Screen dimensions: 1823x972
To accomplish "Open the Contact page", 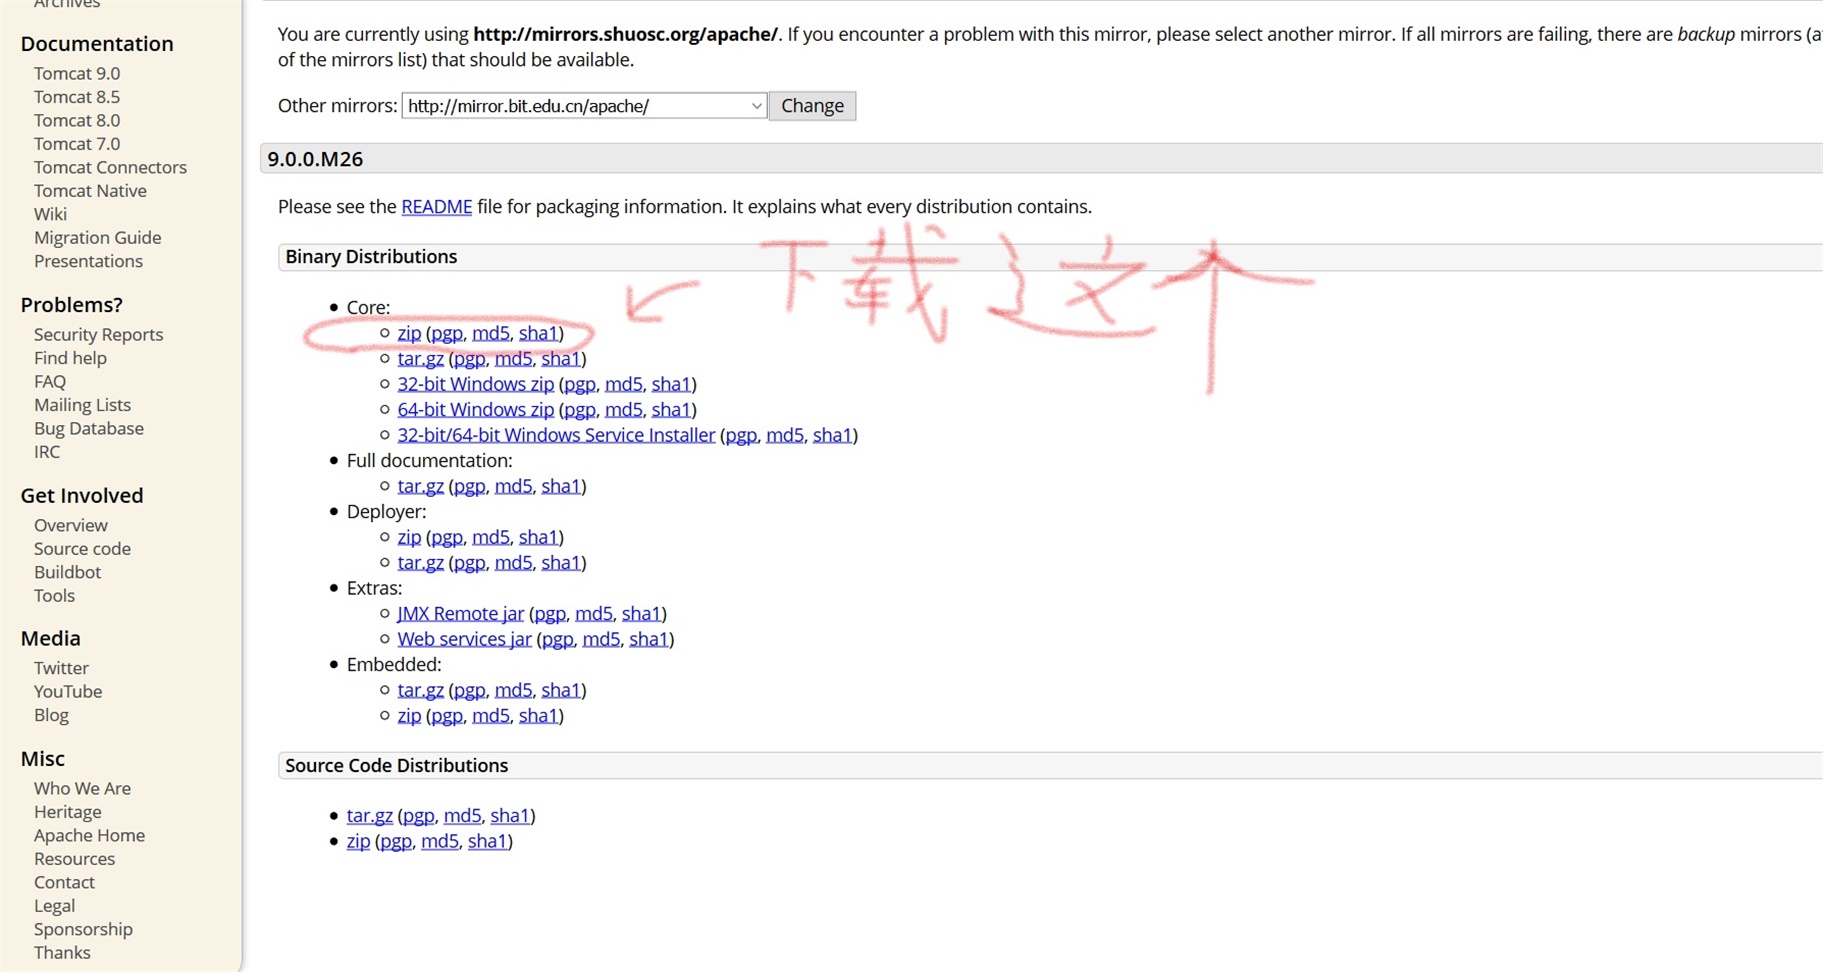I will pos(64,883).
